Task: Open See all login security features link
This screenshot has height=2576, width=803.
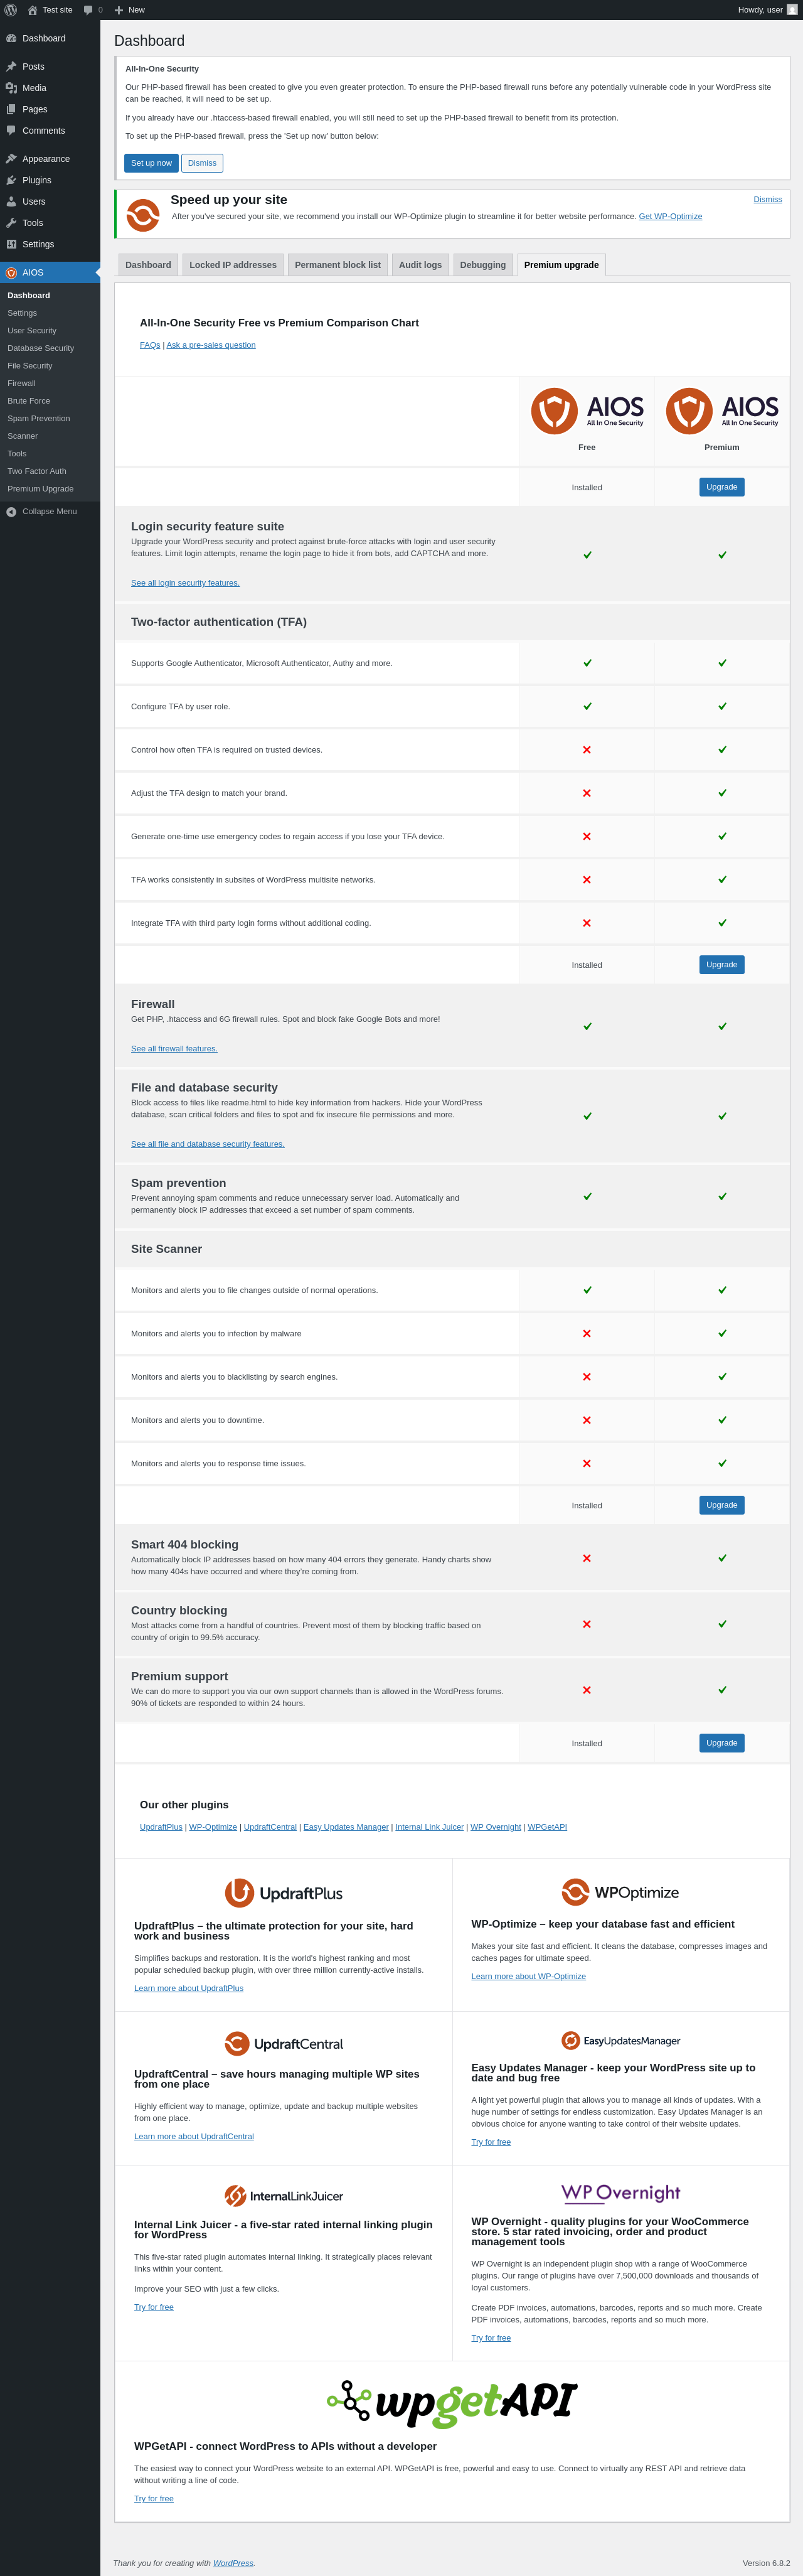Action: click(x=185, y=583)
